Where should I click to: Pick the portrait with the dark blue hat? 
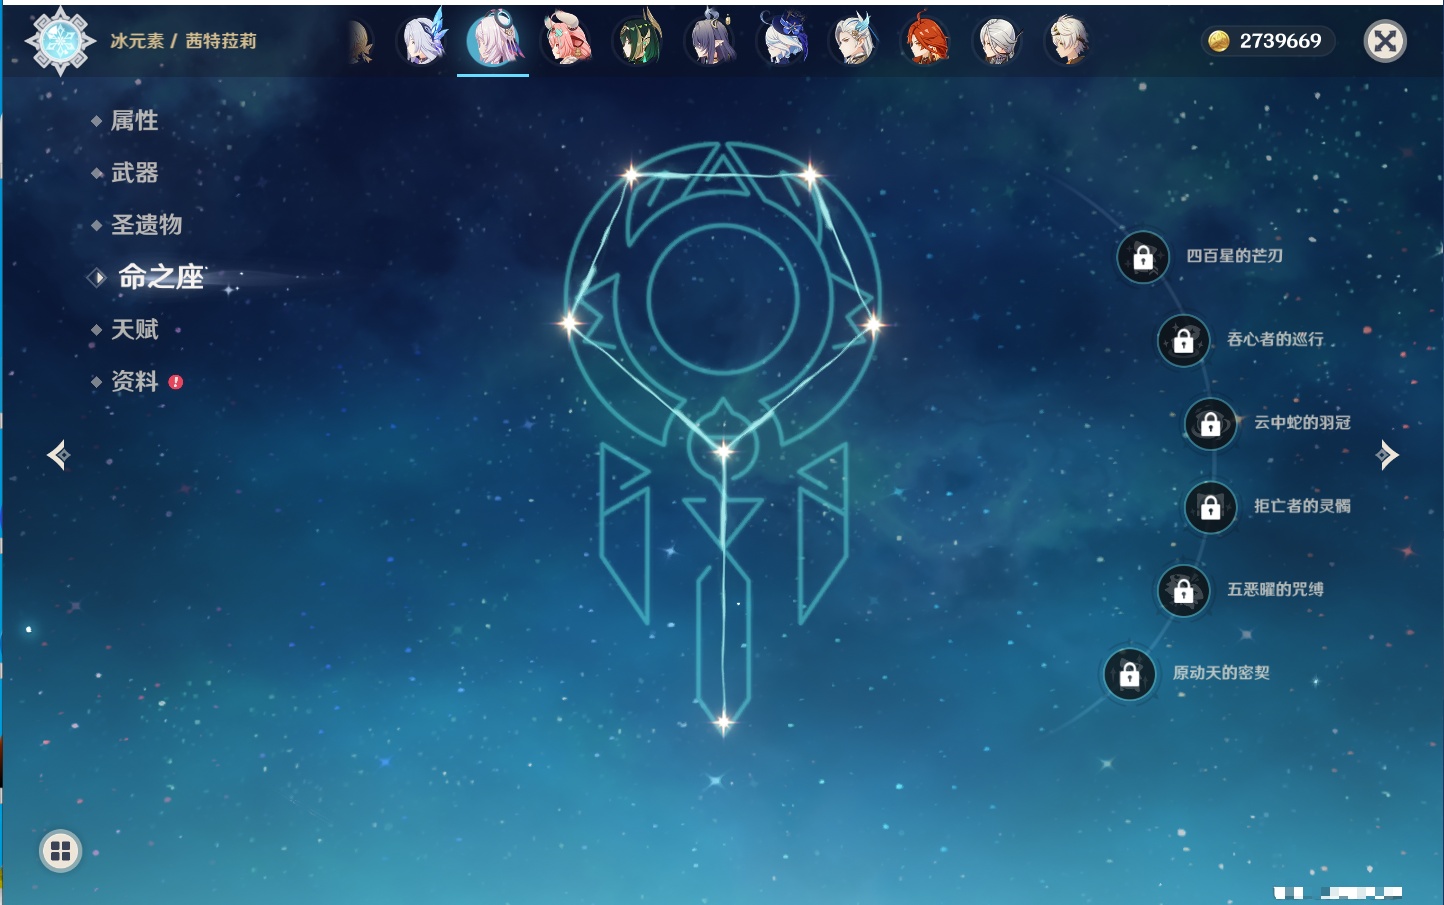(x=783, y=40)
